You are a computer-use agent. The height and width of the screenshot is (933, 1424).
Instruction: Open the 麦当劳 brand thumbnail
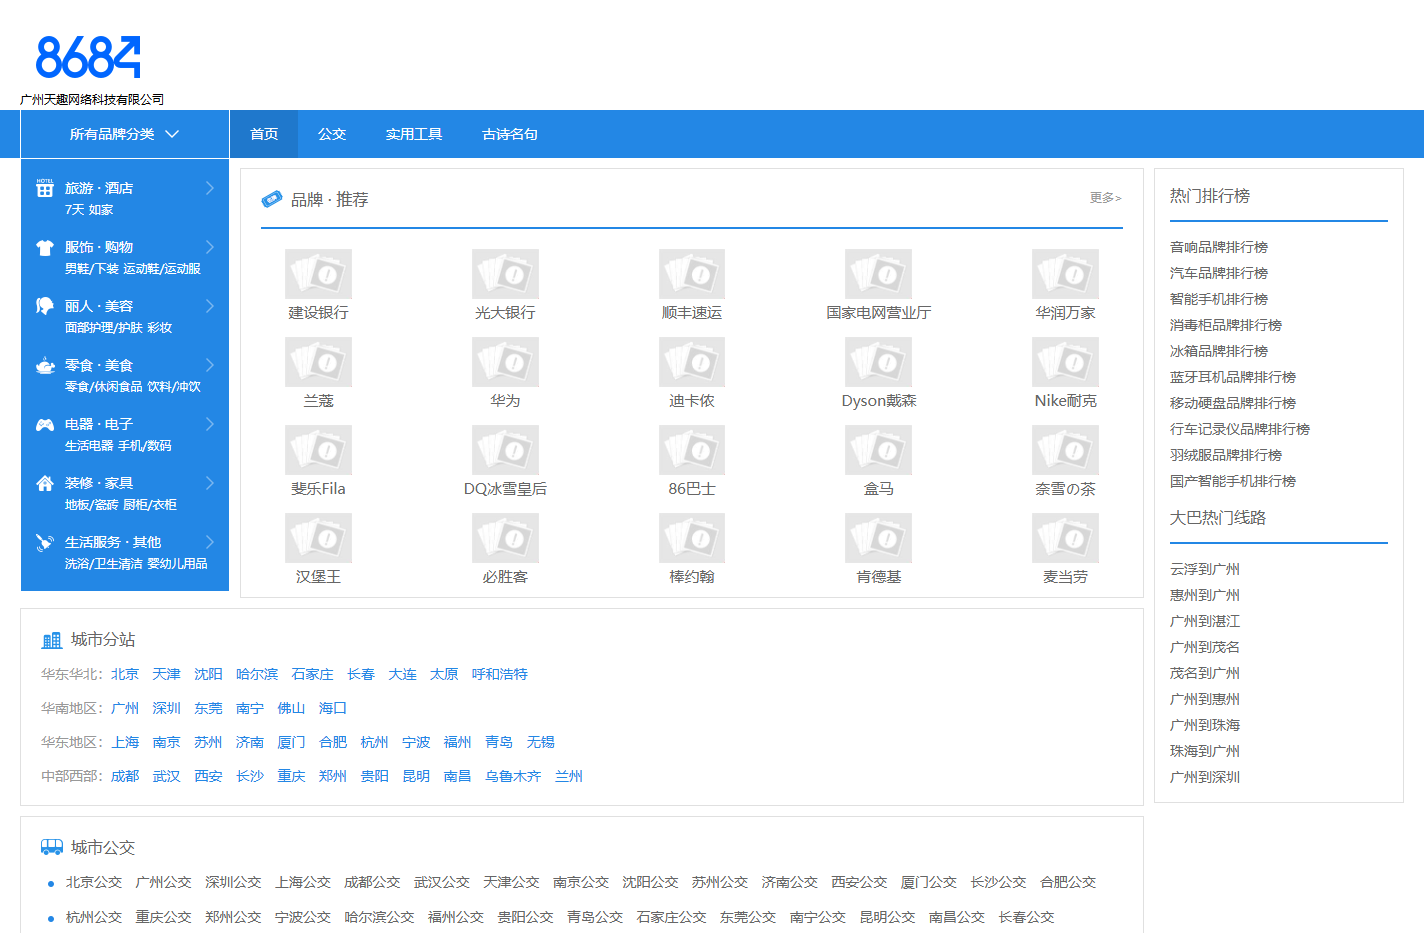coord(1065,538)
